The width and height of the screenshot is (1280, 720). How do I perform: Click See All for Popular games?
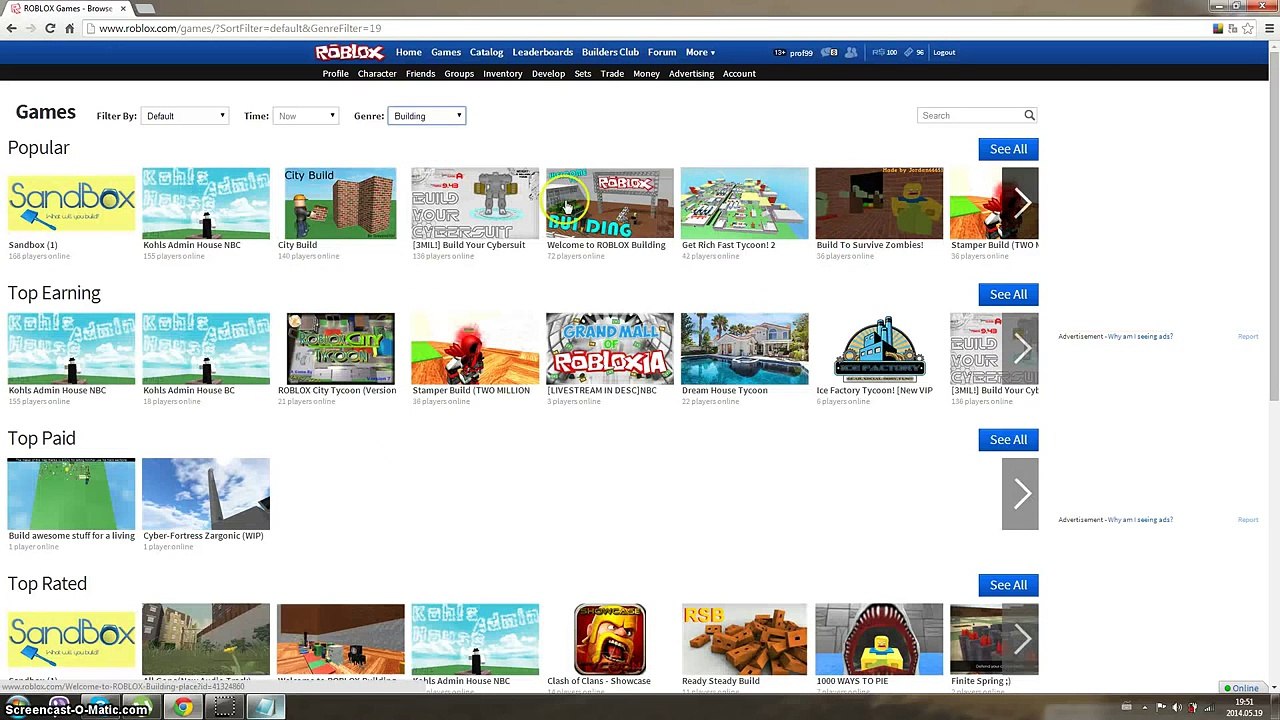[1008, 149]
